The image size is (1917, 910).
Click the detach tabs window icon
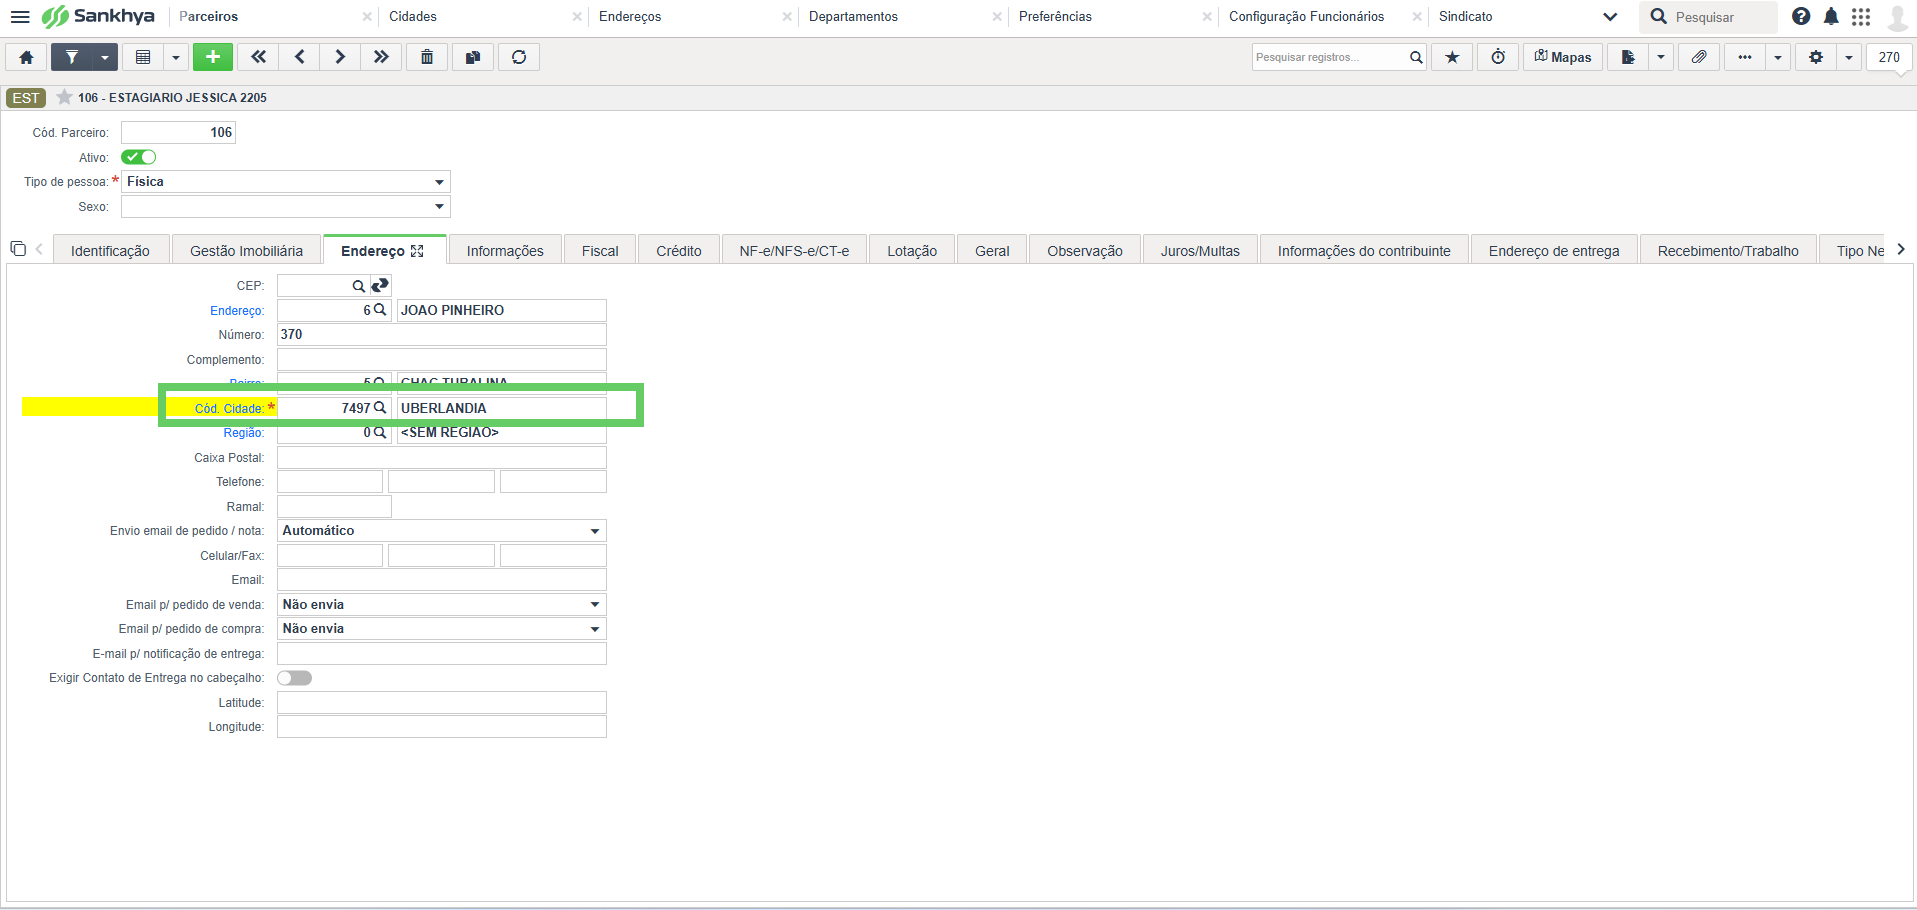17,248
